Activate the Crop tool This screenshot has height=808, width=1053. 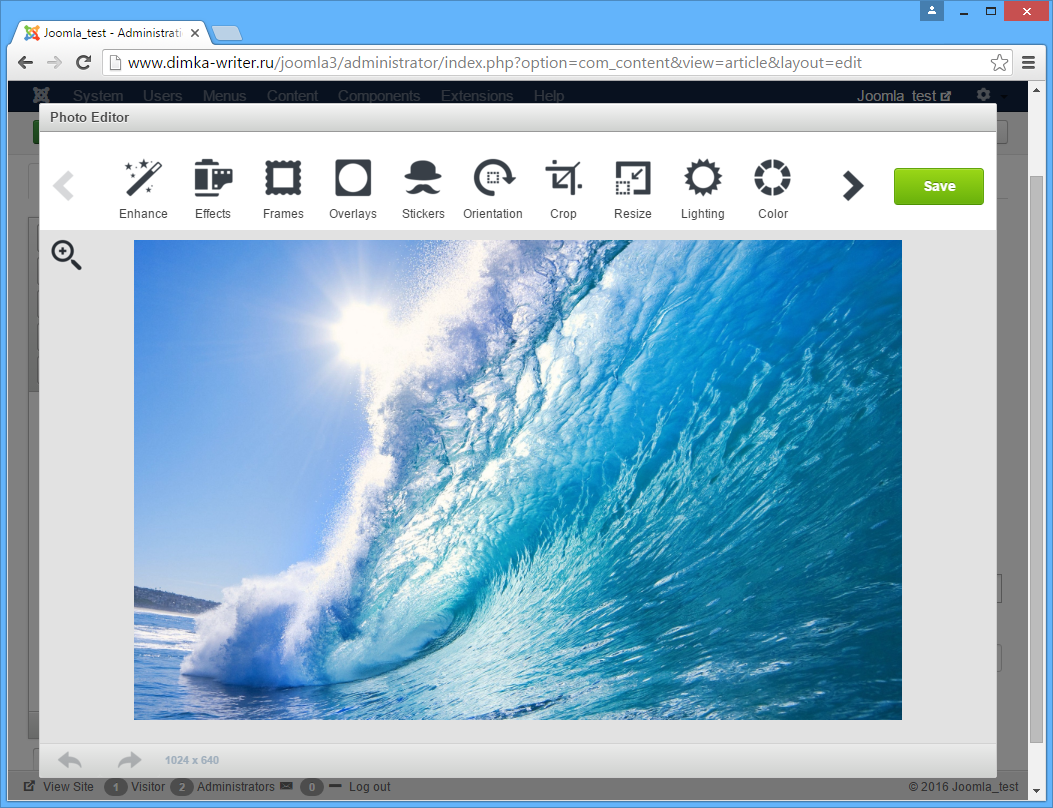point(563,187)
